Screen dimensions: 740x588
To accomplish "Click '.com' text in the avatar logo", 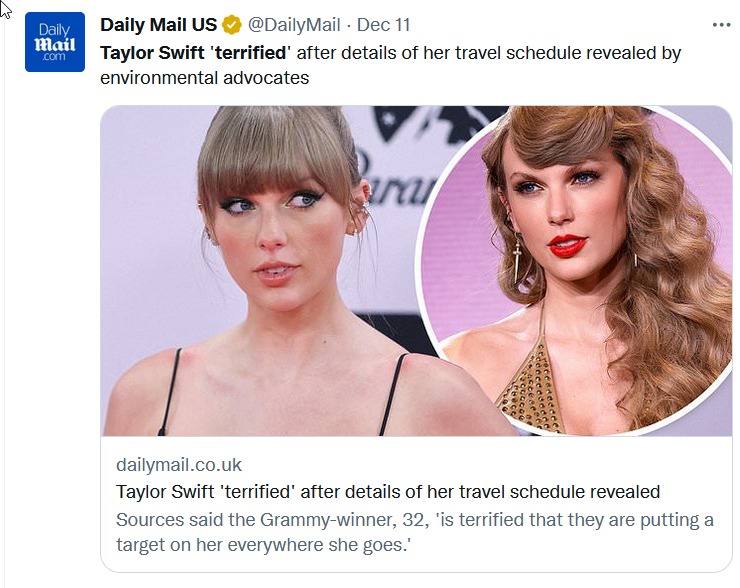I will 55,58.
